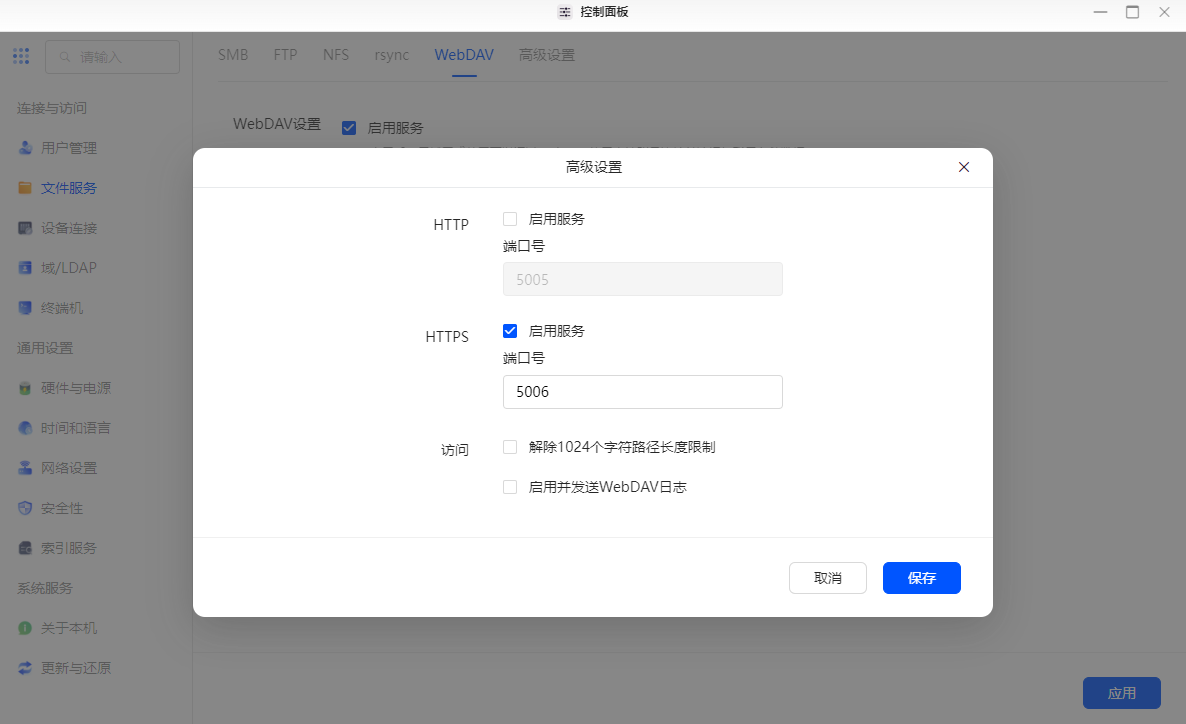
Task: Click the HTTPS label text
Action: pos(447,337)
